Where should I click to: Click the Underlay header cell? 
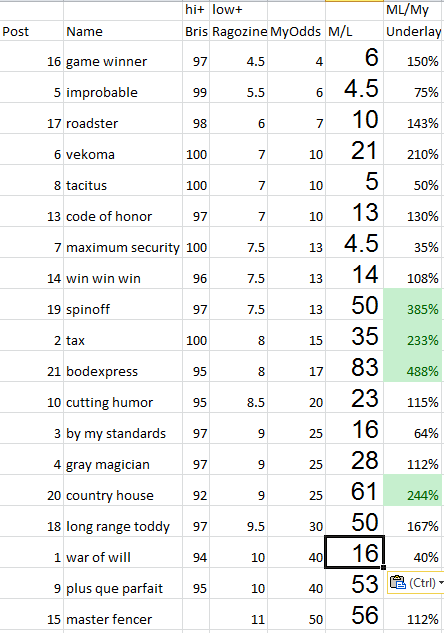pyautogui.click(x=413, y=31)
